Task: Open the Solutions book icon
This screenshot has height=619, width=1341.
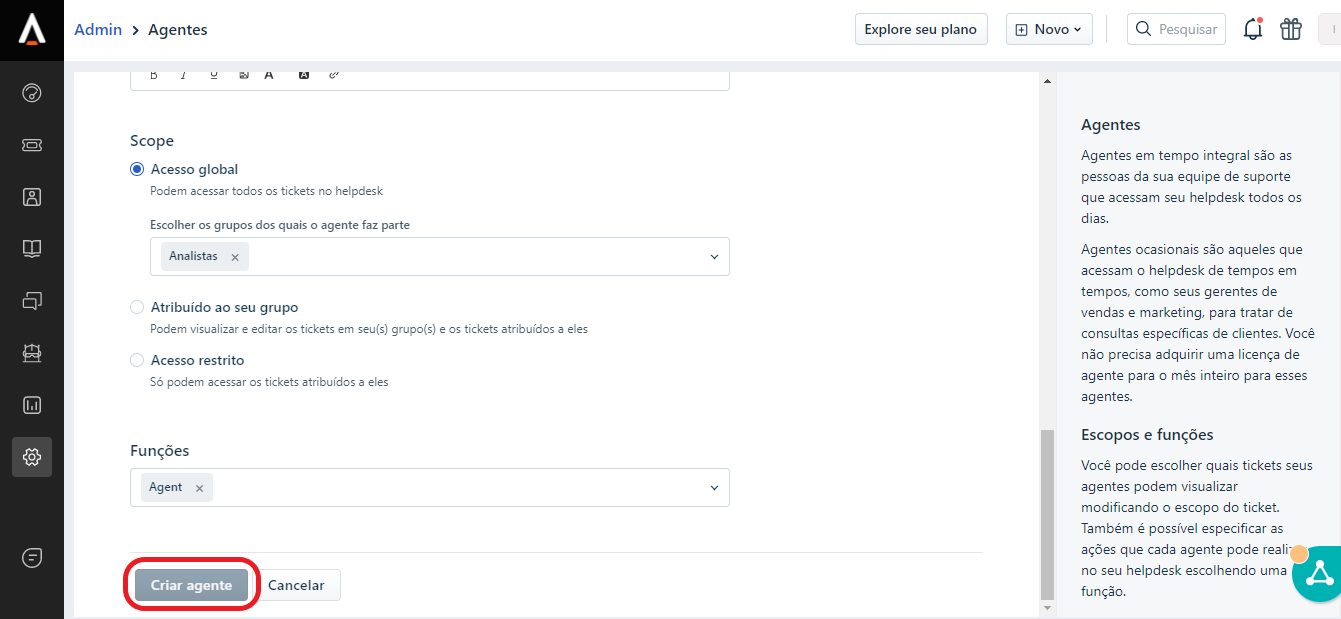Action: point(32,249)
